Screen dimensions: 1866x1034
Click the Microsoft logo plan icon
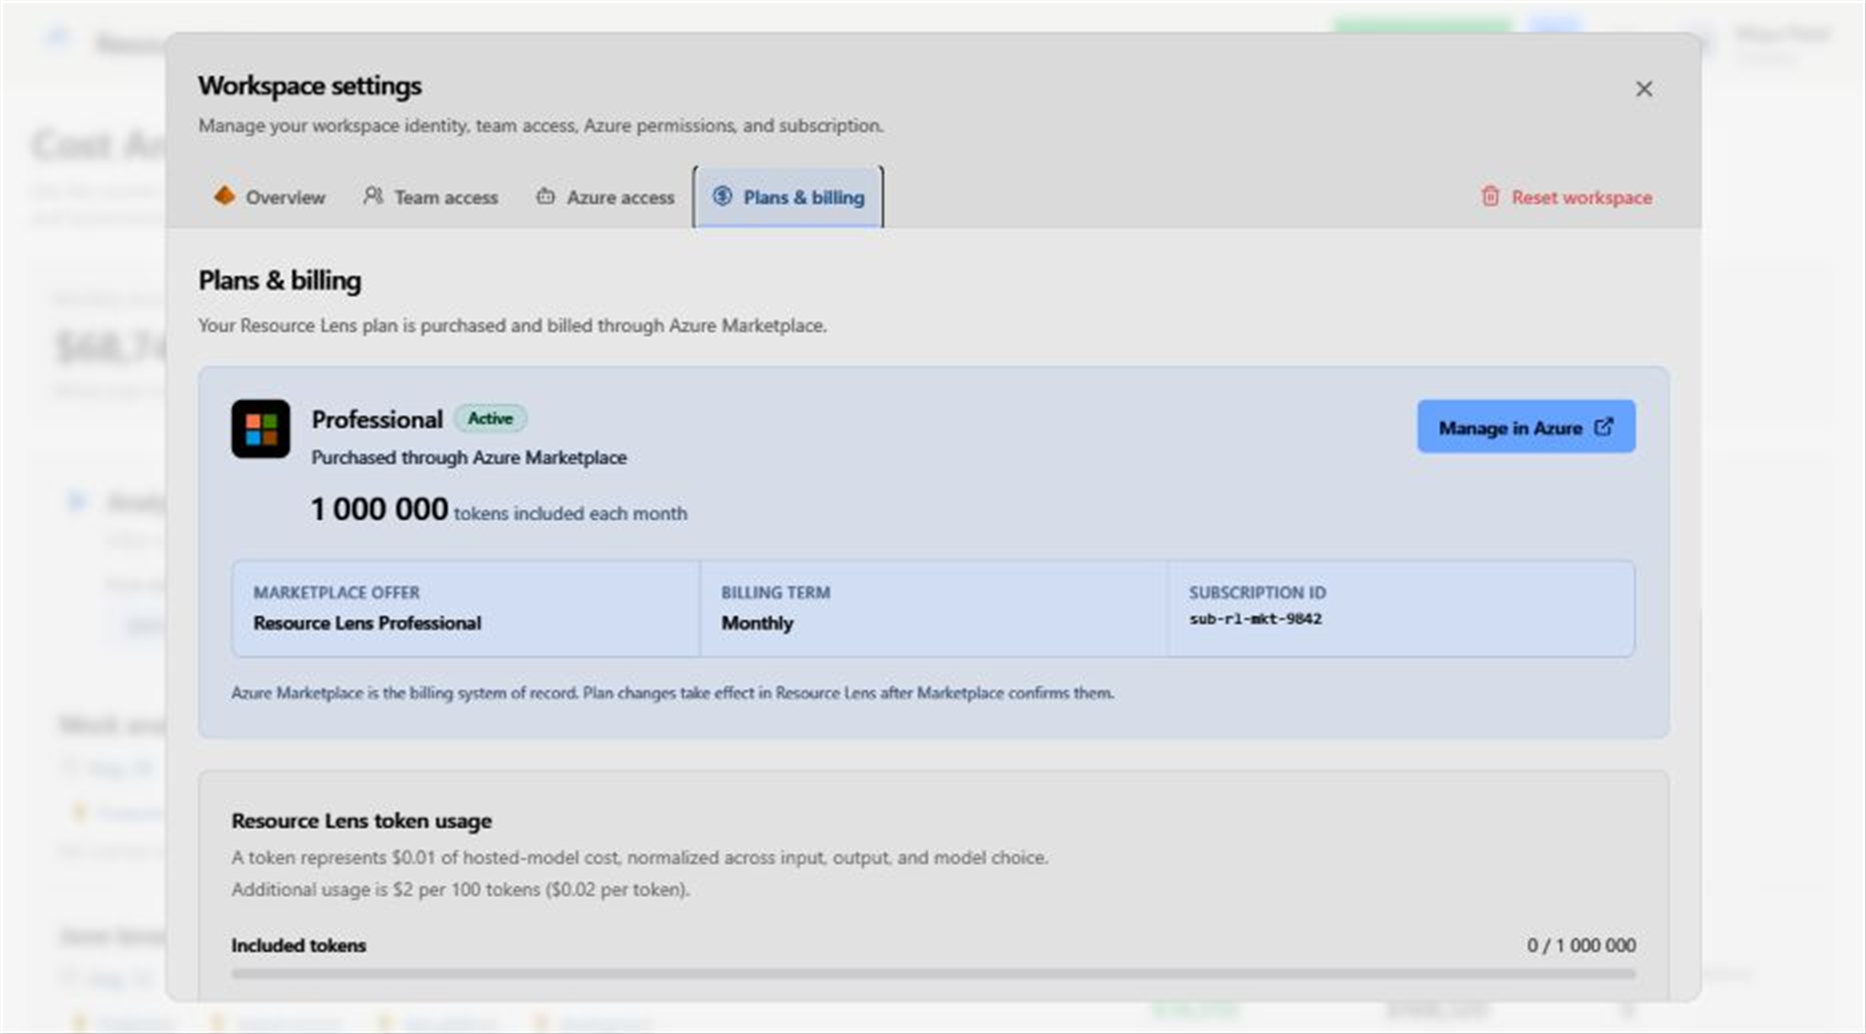point(261,429)
